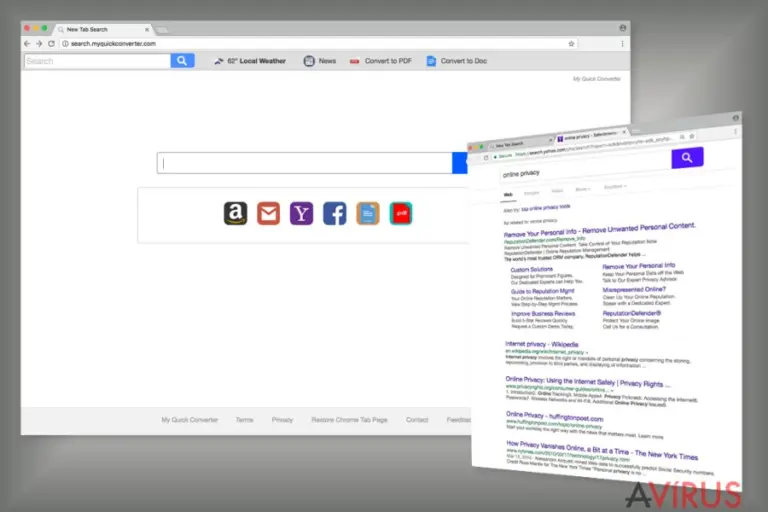Open the red mail envelope shortcut
Viewport: 768px width, 512px height.
click(x=268, y=213)
